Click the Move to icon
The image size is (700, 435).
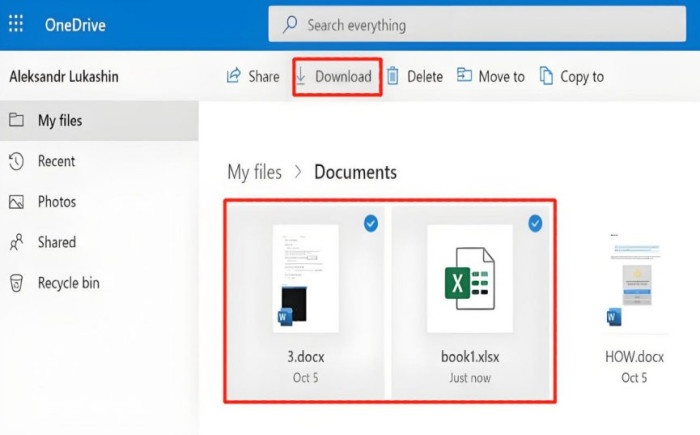tap(464, 76)
